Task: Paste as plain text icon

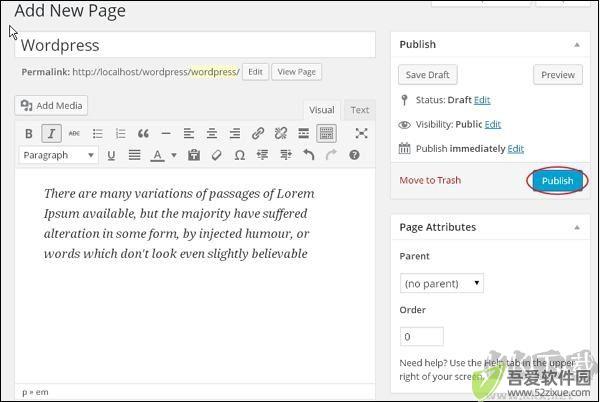Action: coord(194,155)
